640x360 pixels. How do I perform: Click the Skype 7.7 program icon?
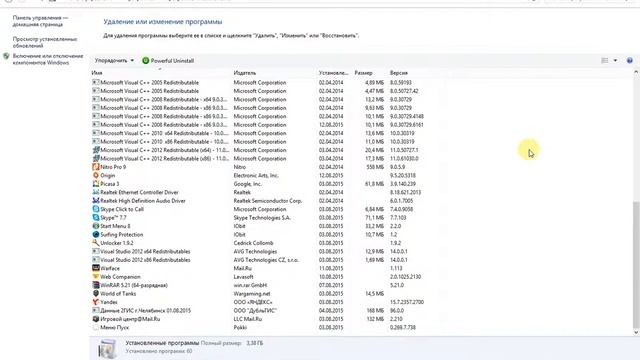click(x=96, y=217)
